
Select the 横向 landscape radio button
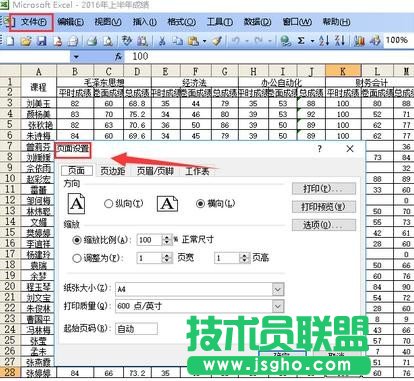[200, 203]
